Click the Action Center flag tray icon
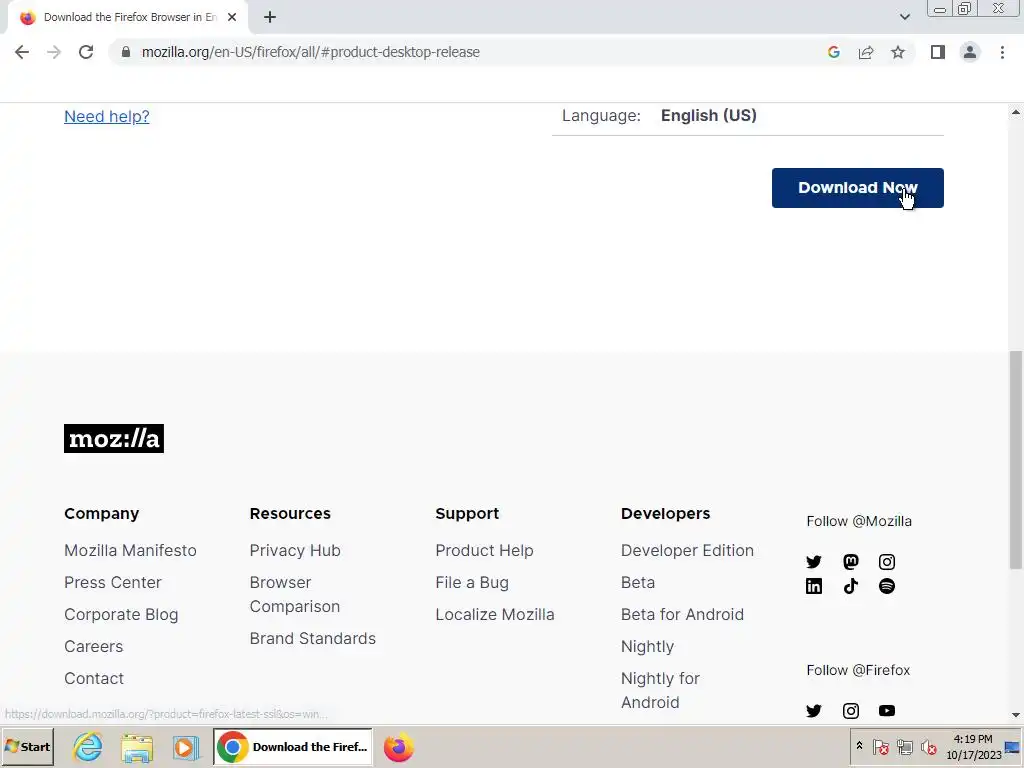This screenshot has width=1024, height=768. (880, 746)
